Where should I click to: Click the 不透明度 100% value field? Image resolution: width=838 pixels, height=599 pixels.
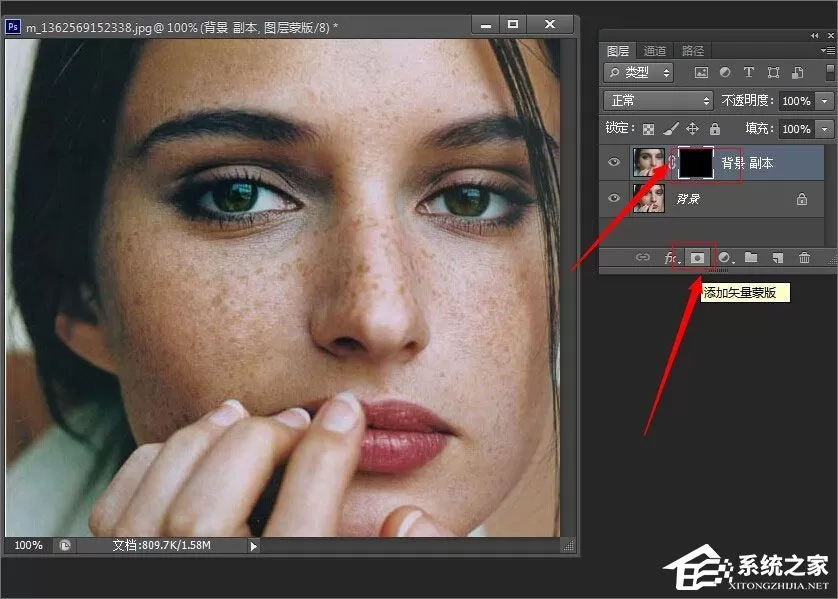tap(797, 100)
